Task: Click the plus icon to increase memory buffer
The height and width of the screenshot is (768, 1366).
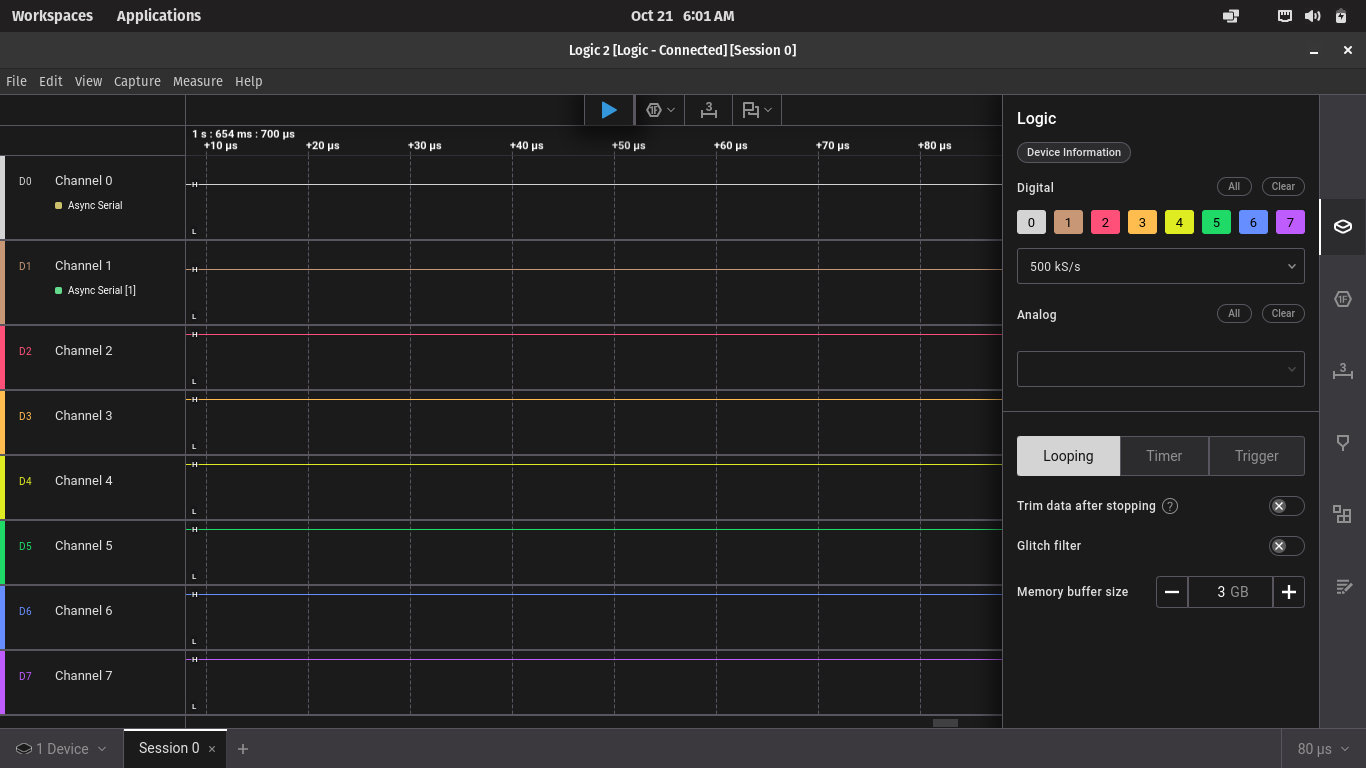Action: (1288, 592)
